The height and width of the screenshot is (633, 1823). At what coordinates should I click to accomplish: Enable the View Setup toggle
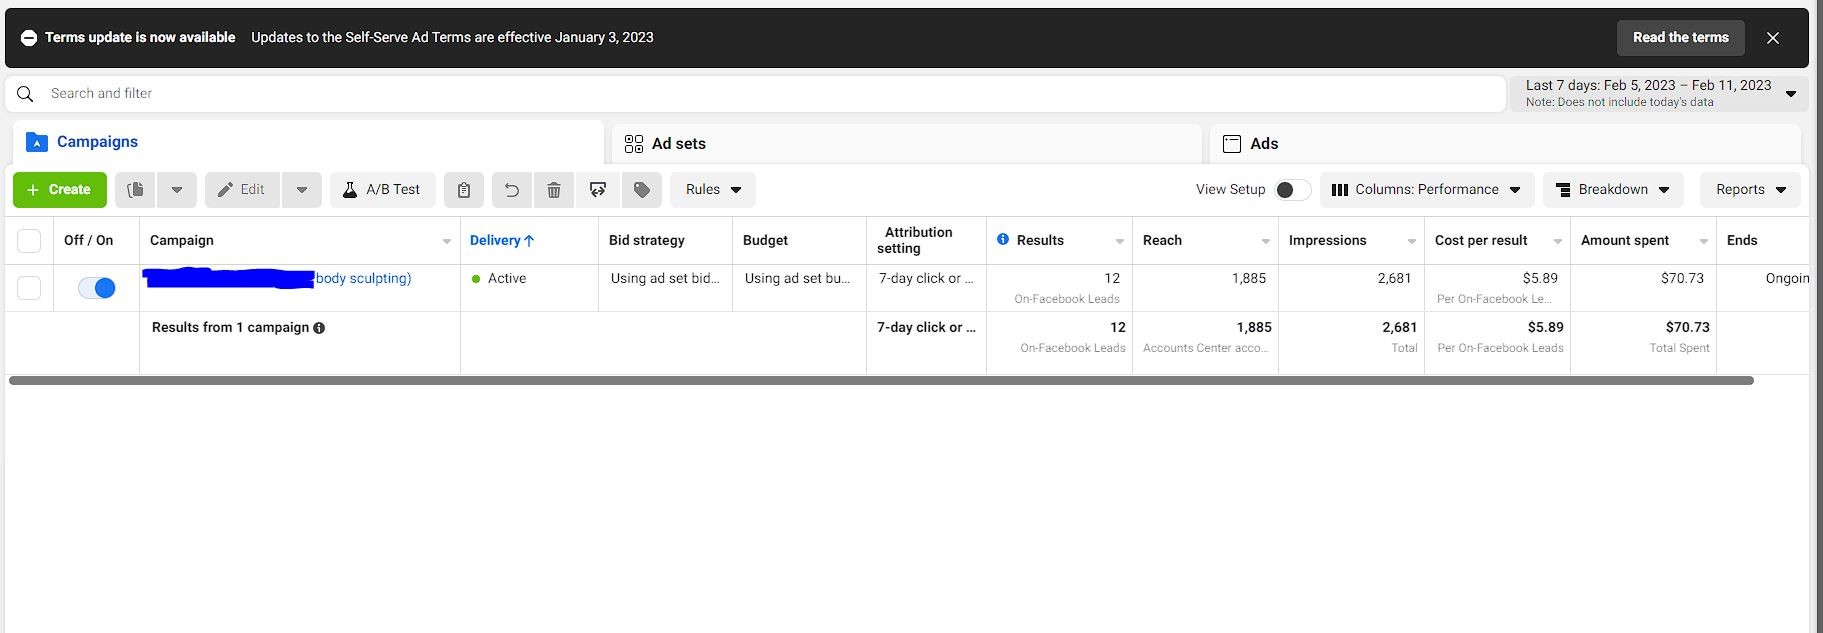click(1292, 190)
